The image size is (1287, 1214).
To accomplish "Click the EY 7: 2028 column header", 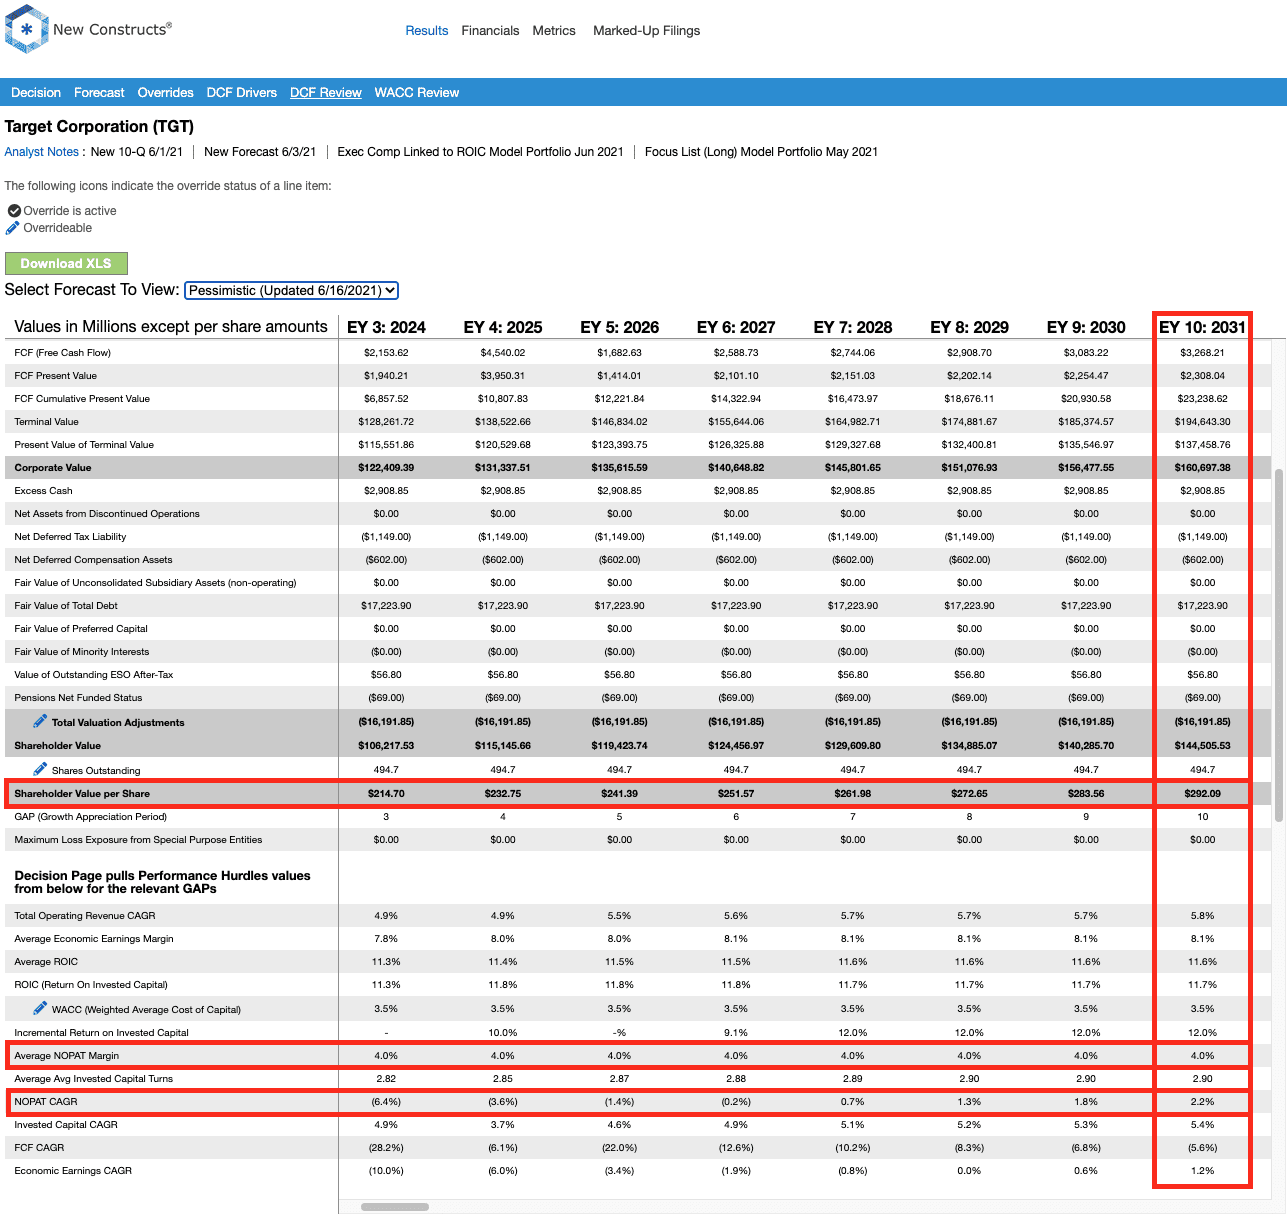I will (853, 327).
